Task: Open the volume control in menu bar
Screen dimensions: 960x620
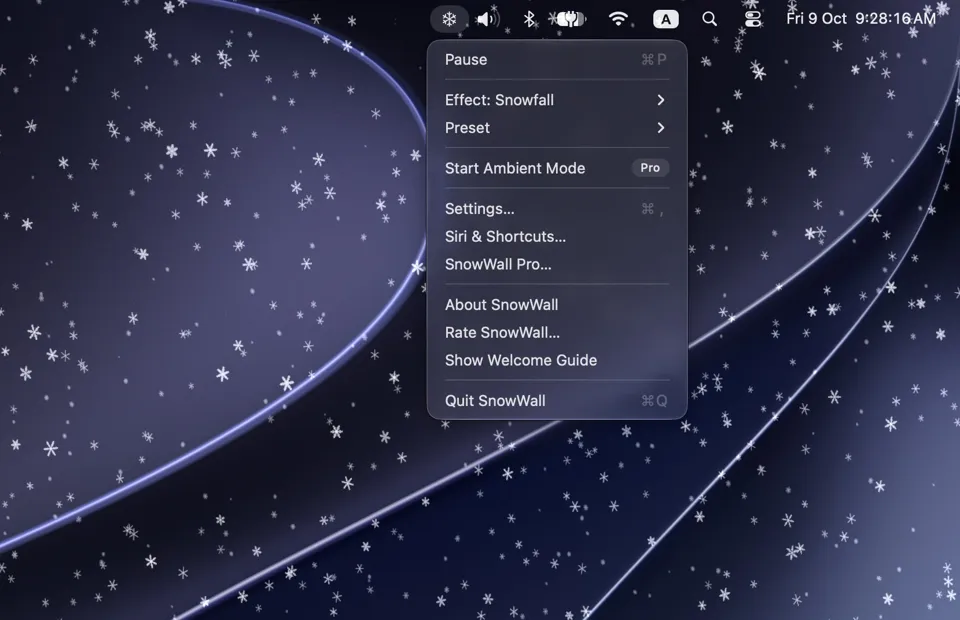Action: tap(487, 19)
